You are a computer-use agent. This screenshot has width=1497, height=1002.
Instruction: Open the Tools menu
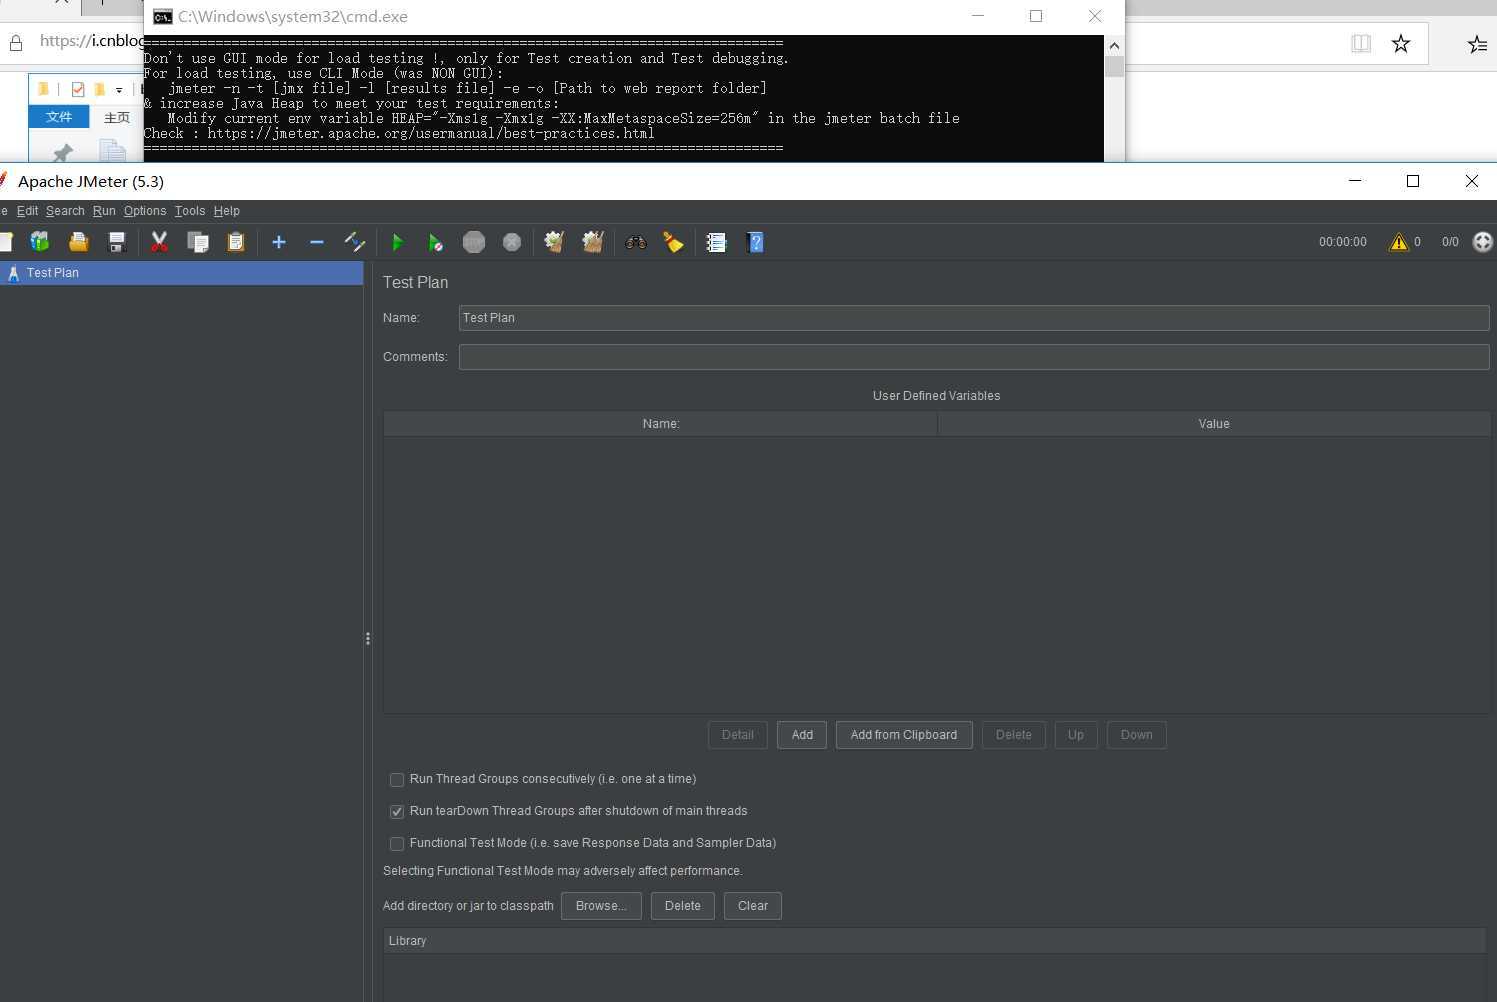click(x=190, y=211)
